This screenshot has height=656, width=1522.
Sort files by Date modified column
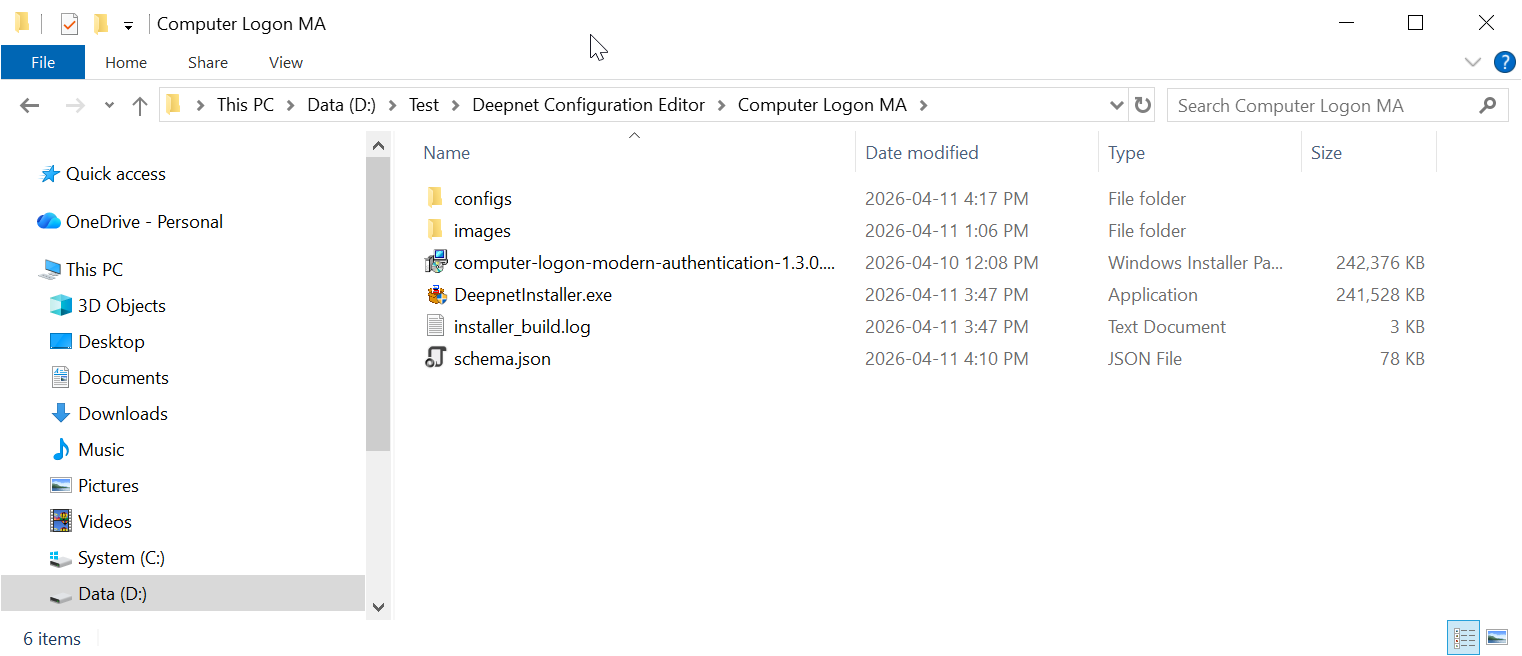pos(921,153)
